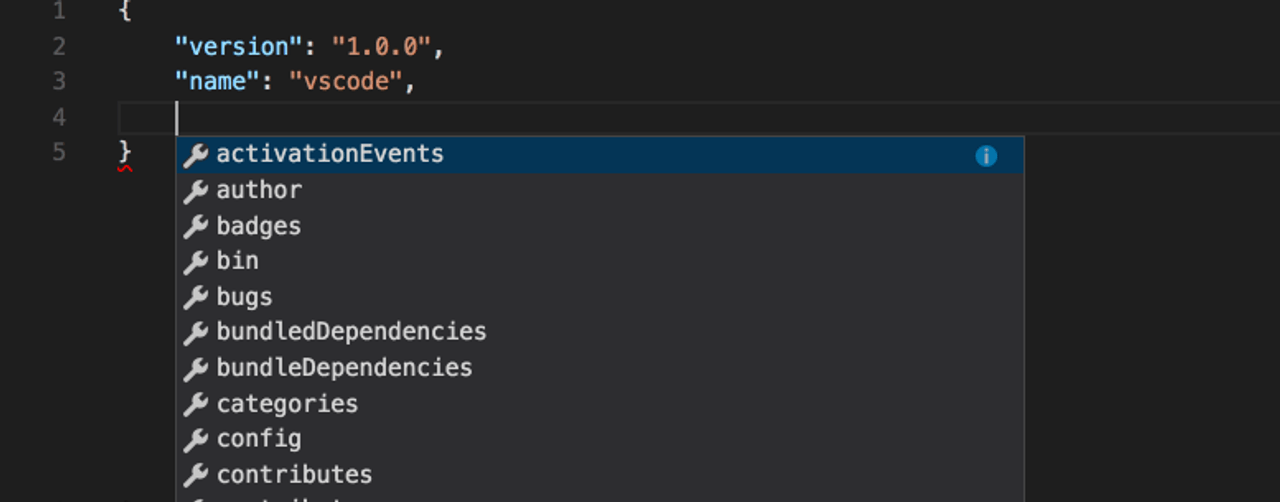Choose contributes from the list
This screenshot has width=1280, height=502.
294,475
